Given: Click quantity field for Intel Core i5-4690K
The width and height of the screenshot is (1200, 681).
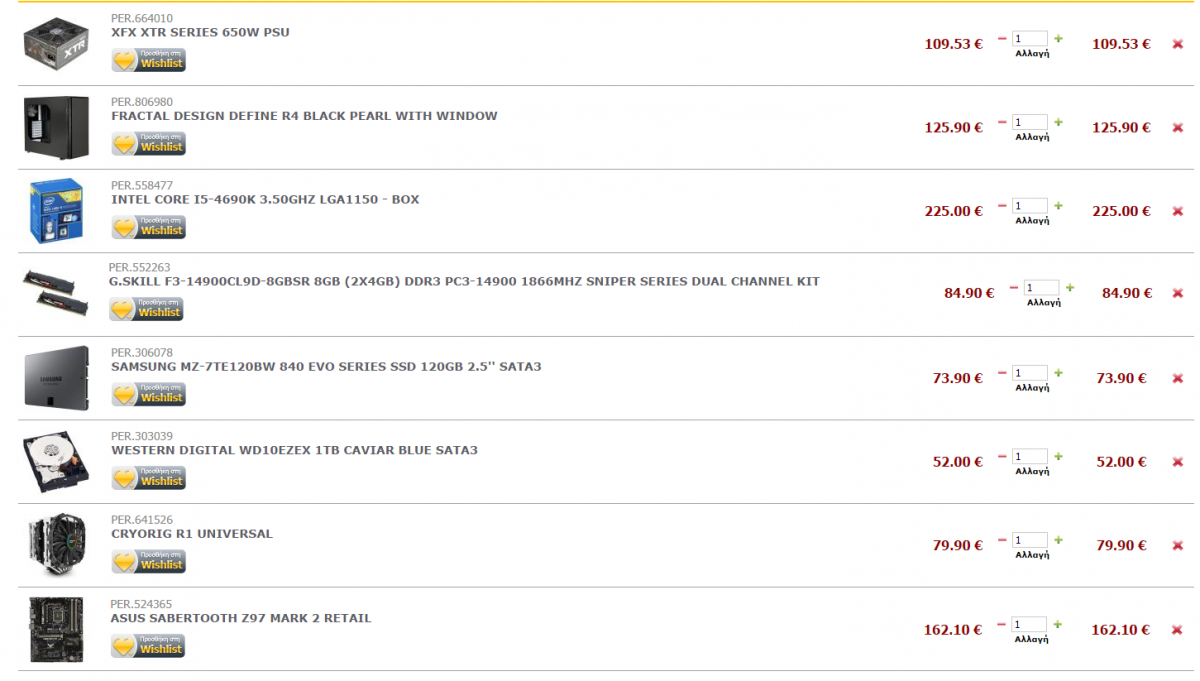Looking at the screenshot, I should [1030, 206].
